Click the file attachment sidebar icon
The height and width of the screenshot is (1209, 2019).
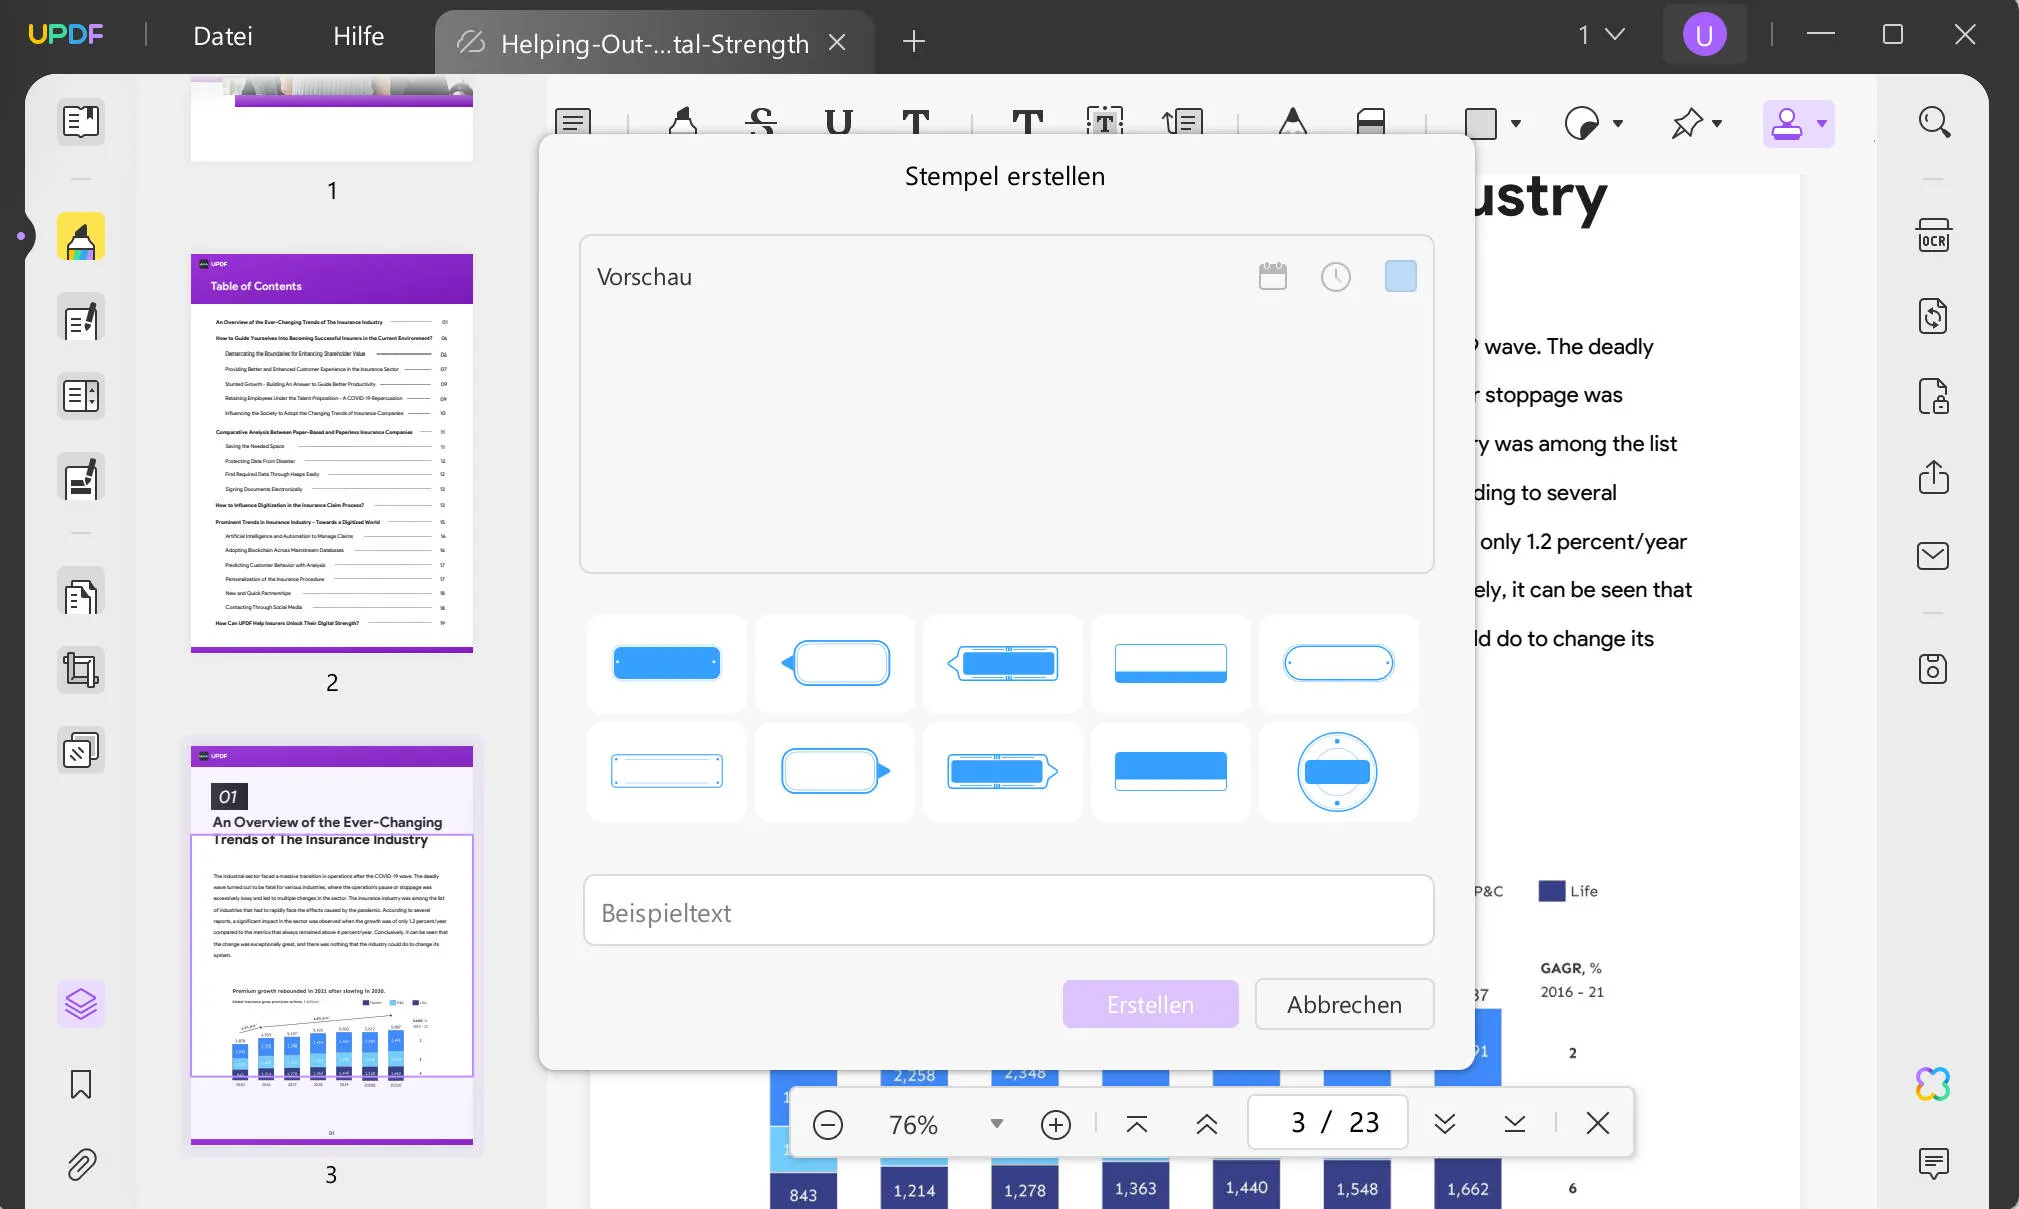click(x=81, y=1164)
